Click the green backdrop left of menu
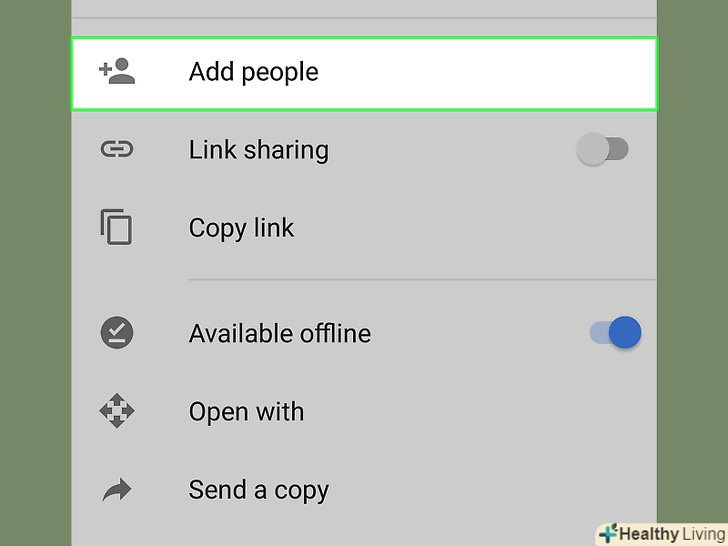Screen dimensions: 728x546 tap(35, 273)
